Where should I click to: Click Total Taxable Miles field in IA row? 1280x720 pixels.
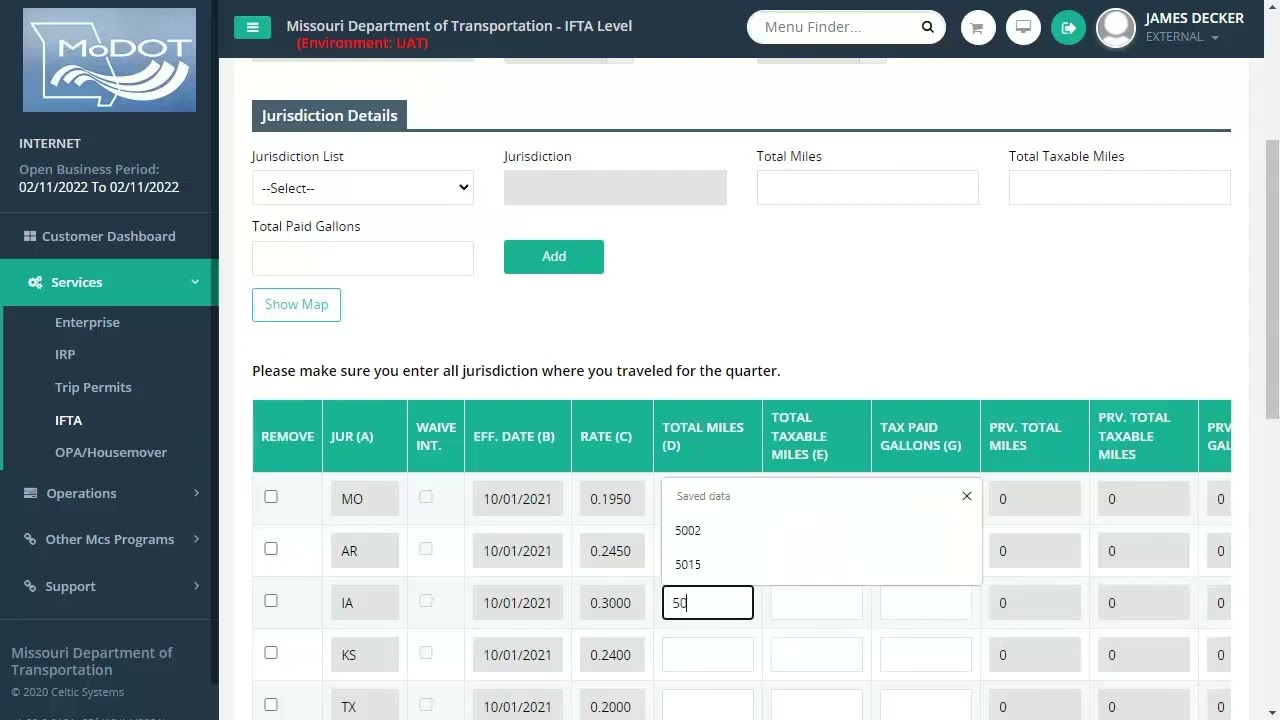click(x=817, y=603)
